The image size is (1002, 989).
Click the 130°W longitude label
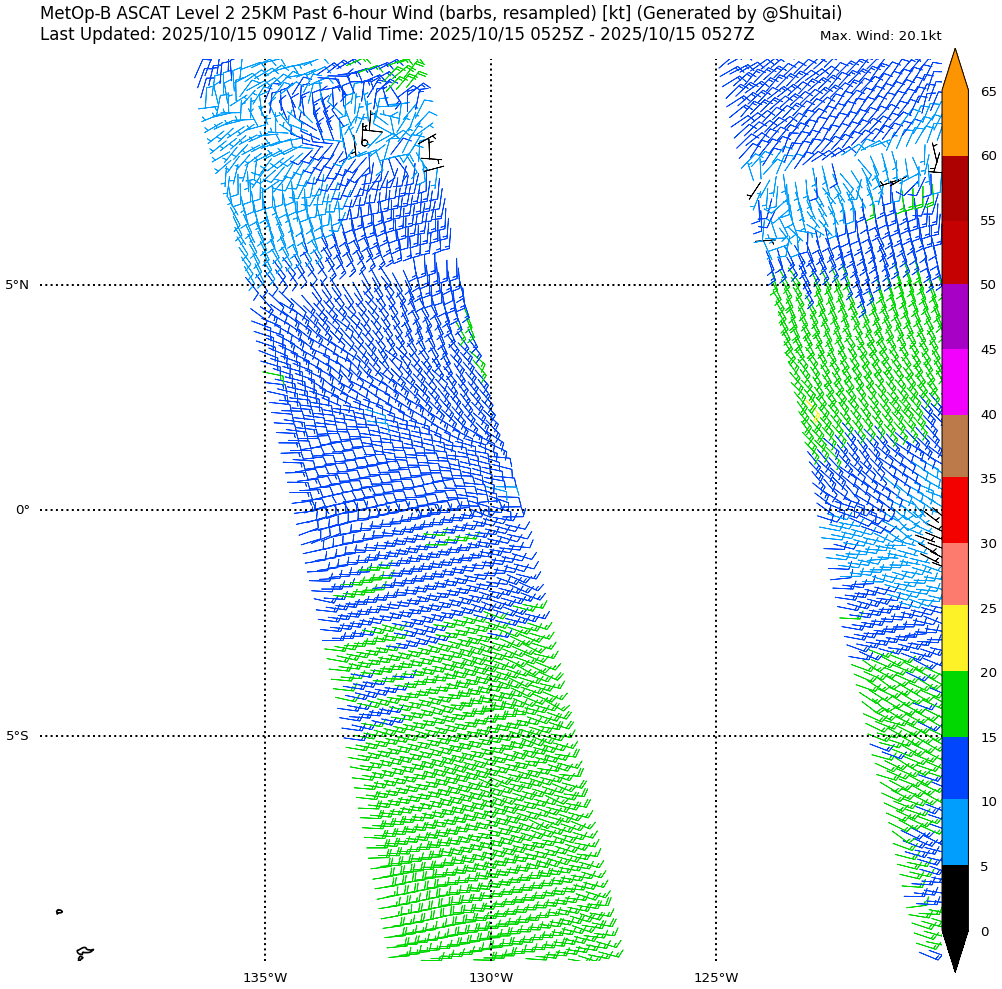tap(491, 977)
